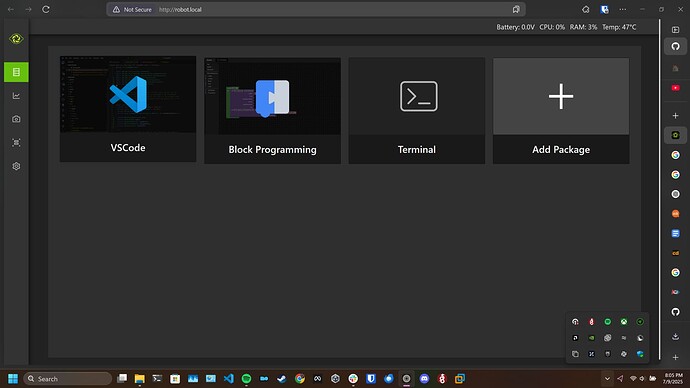Open Google Chrome from the taskbar
This screenshot has width=690, height=388.
click(x=300, y=378)
